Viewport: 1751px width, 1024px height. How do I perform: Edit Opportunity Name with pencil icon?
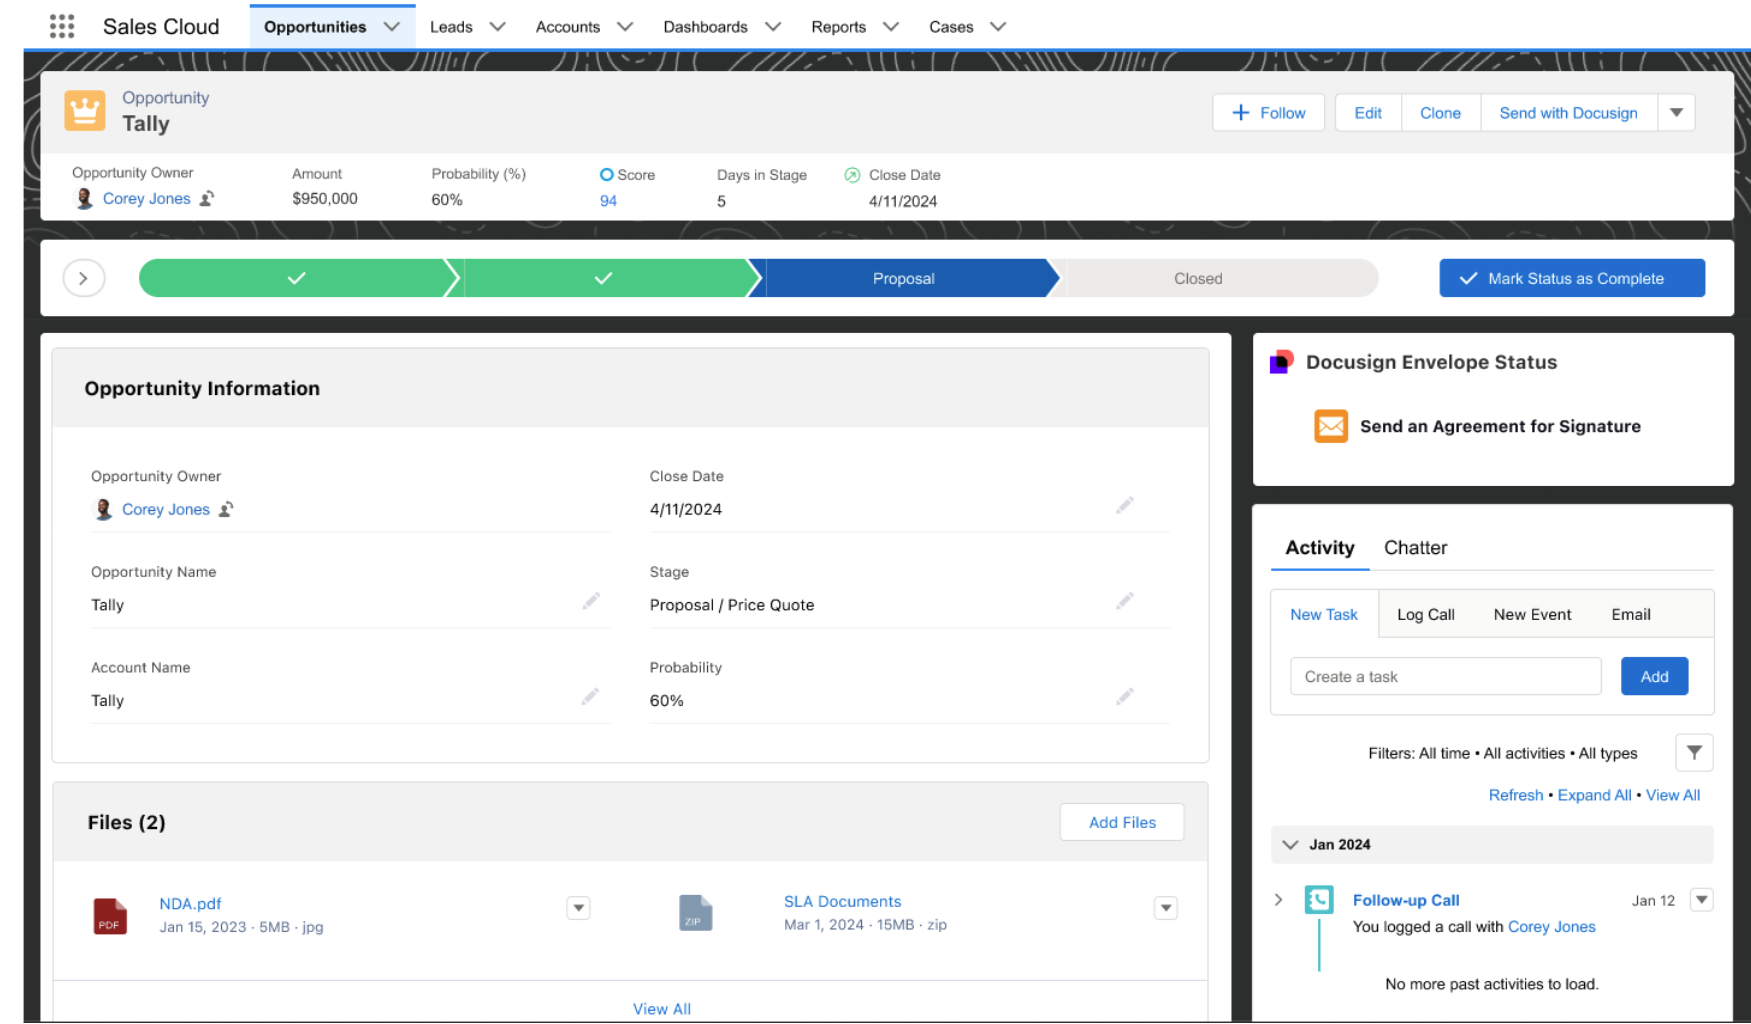pyautogui.click(x=591, y=601)
